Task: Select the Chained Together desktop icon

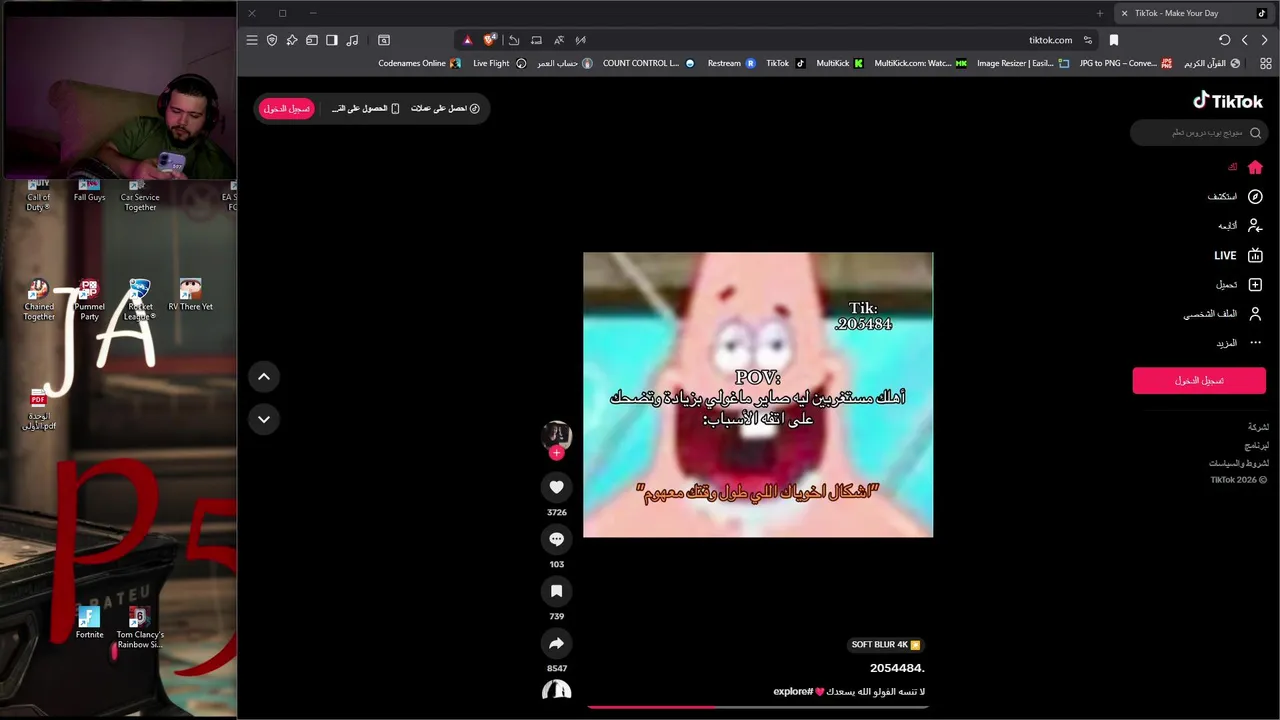Action: (x=39, y=300)
